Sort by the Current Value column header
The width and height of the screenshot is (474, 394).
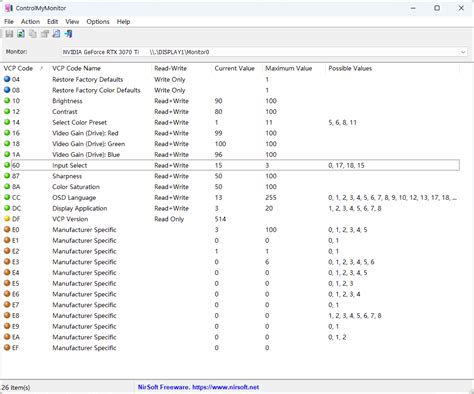237,68
